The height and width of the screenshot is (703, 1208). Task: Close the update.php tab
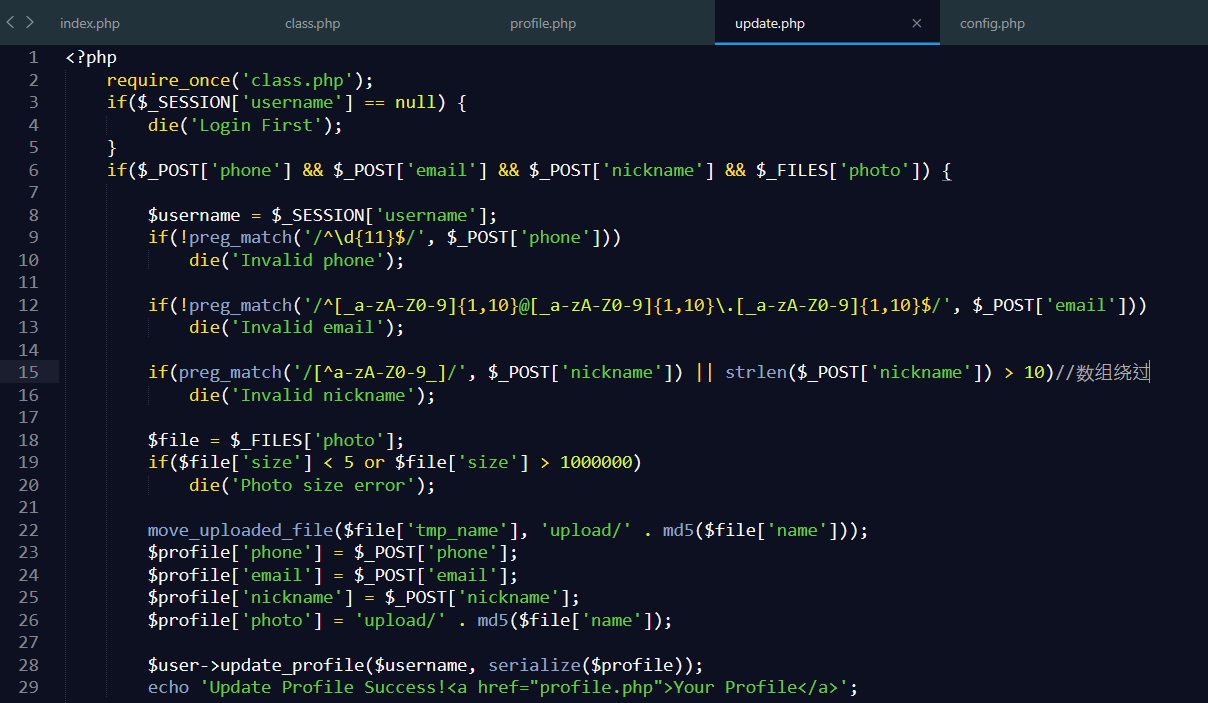pyautogui.click(x=917, y=22)
